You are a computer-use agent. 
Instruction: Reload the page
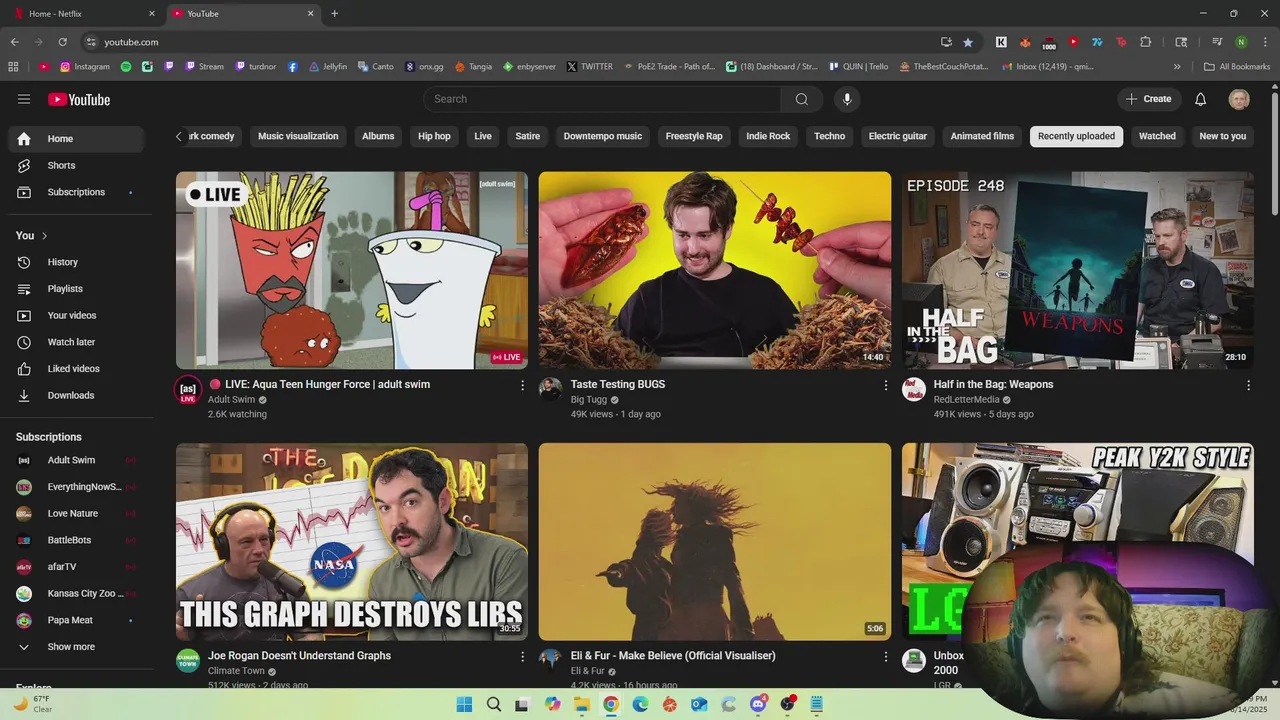tap(62, 42)
